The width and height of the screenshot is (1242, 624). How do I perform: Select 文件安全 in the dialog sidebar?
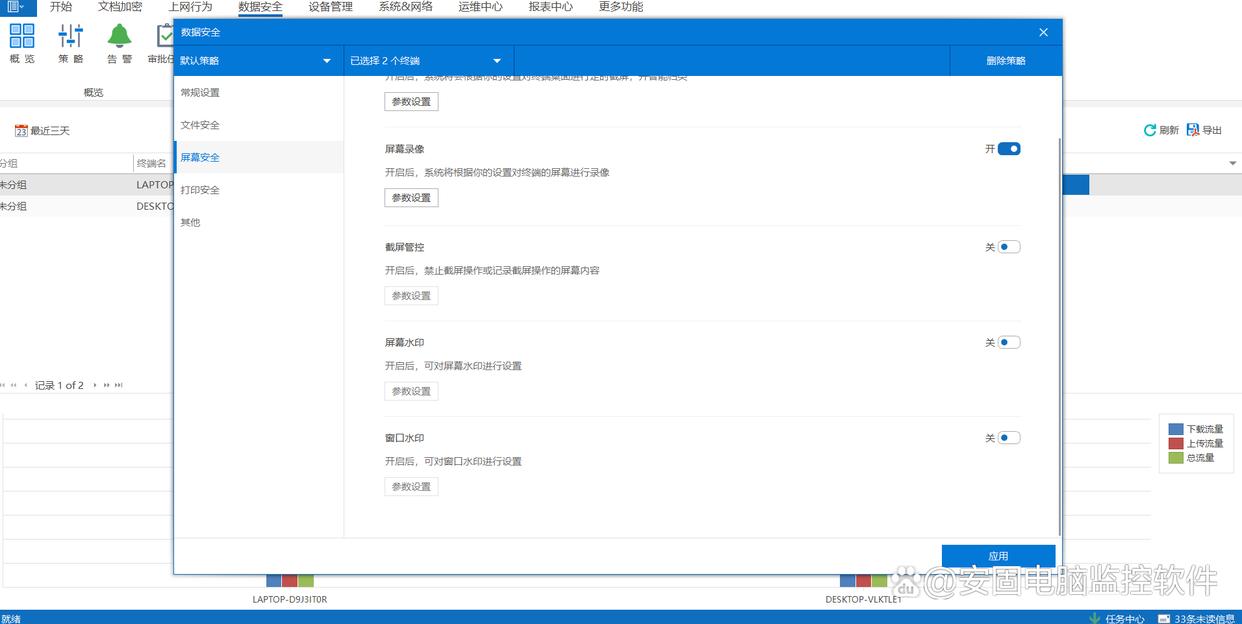(200, 125)
